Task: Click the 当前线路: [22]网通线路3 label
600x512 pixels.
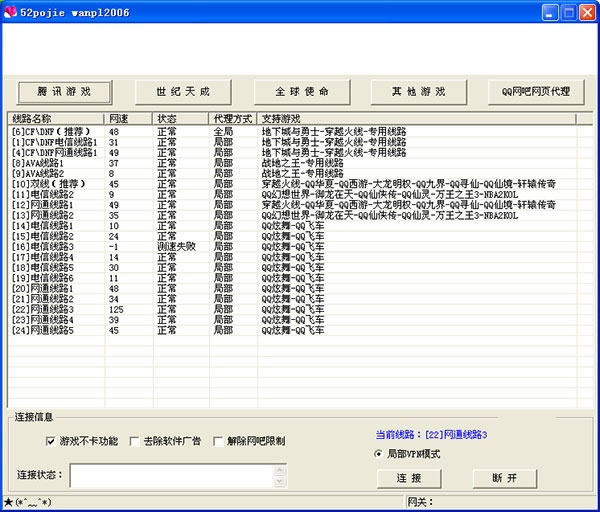Action: 431,435
